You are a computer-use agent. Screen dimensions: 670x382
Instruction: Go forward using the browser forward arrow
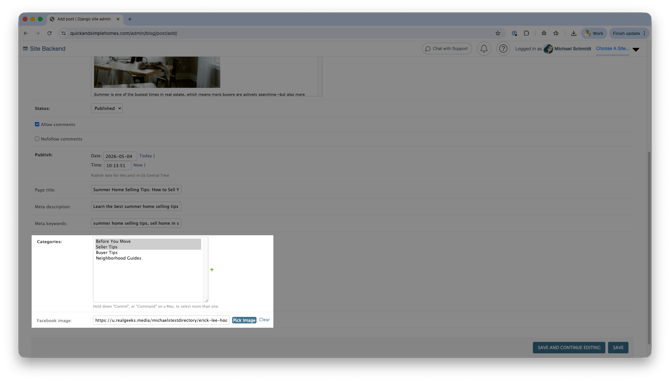pyautogui.click(x=38, y=33)
